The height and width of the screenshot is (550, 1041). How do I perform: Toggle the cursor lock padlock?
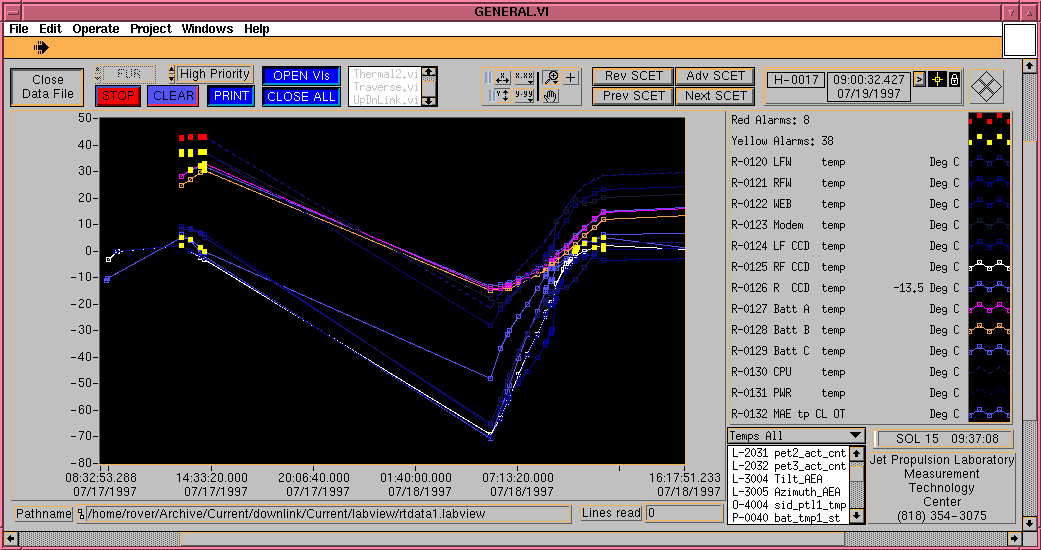coord(954,80)
